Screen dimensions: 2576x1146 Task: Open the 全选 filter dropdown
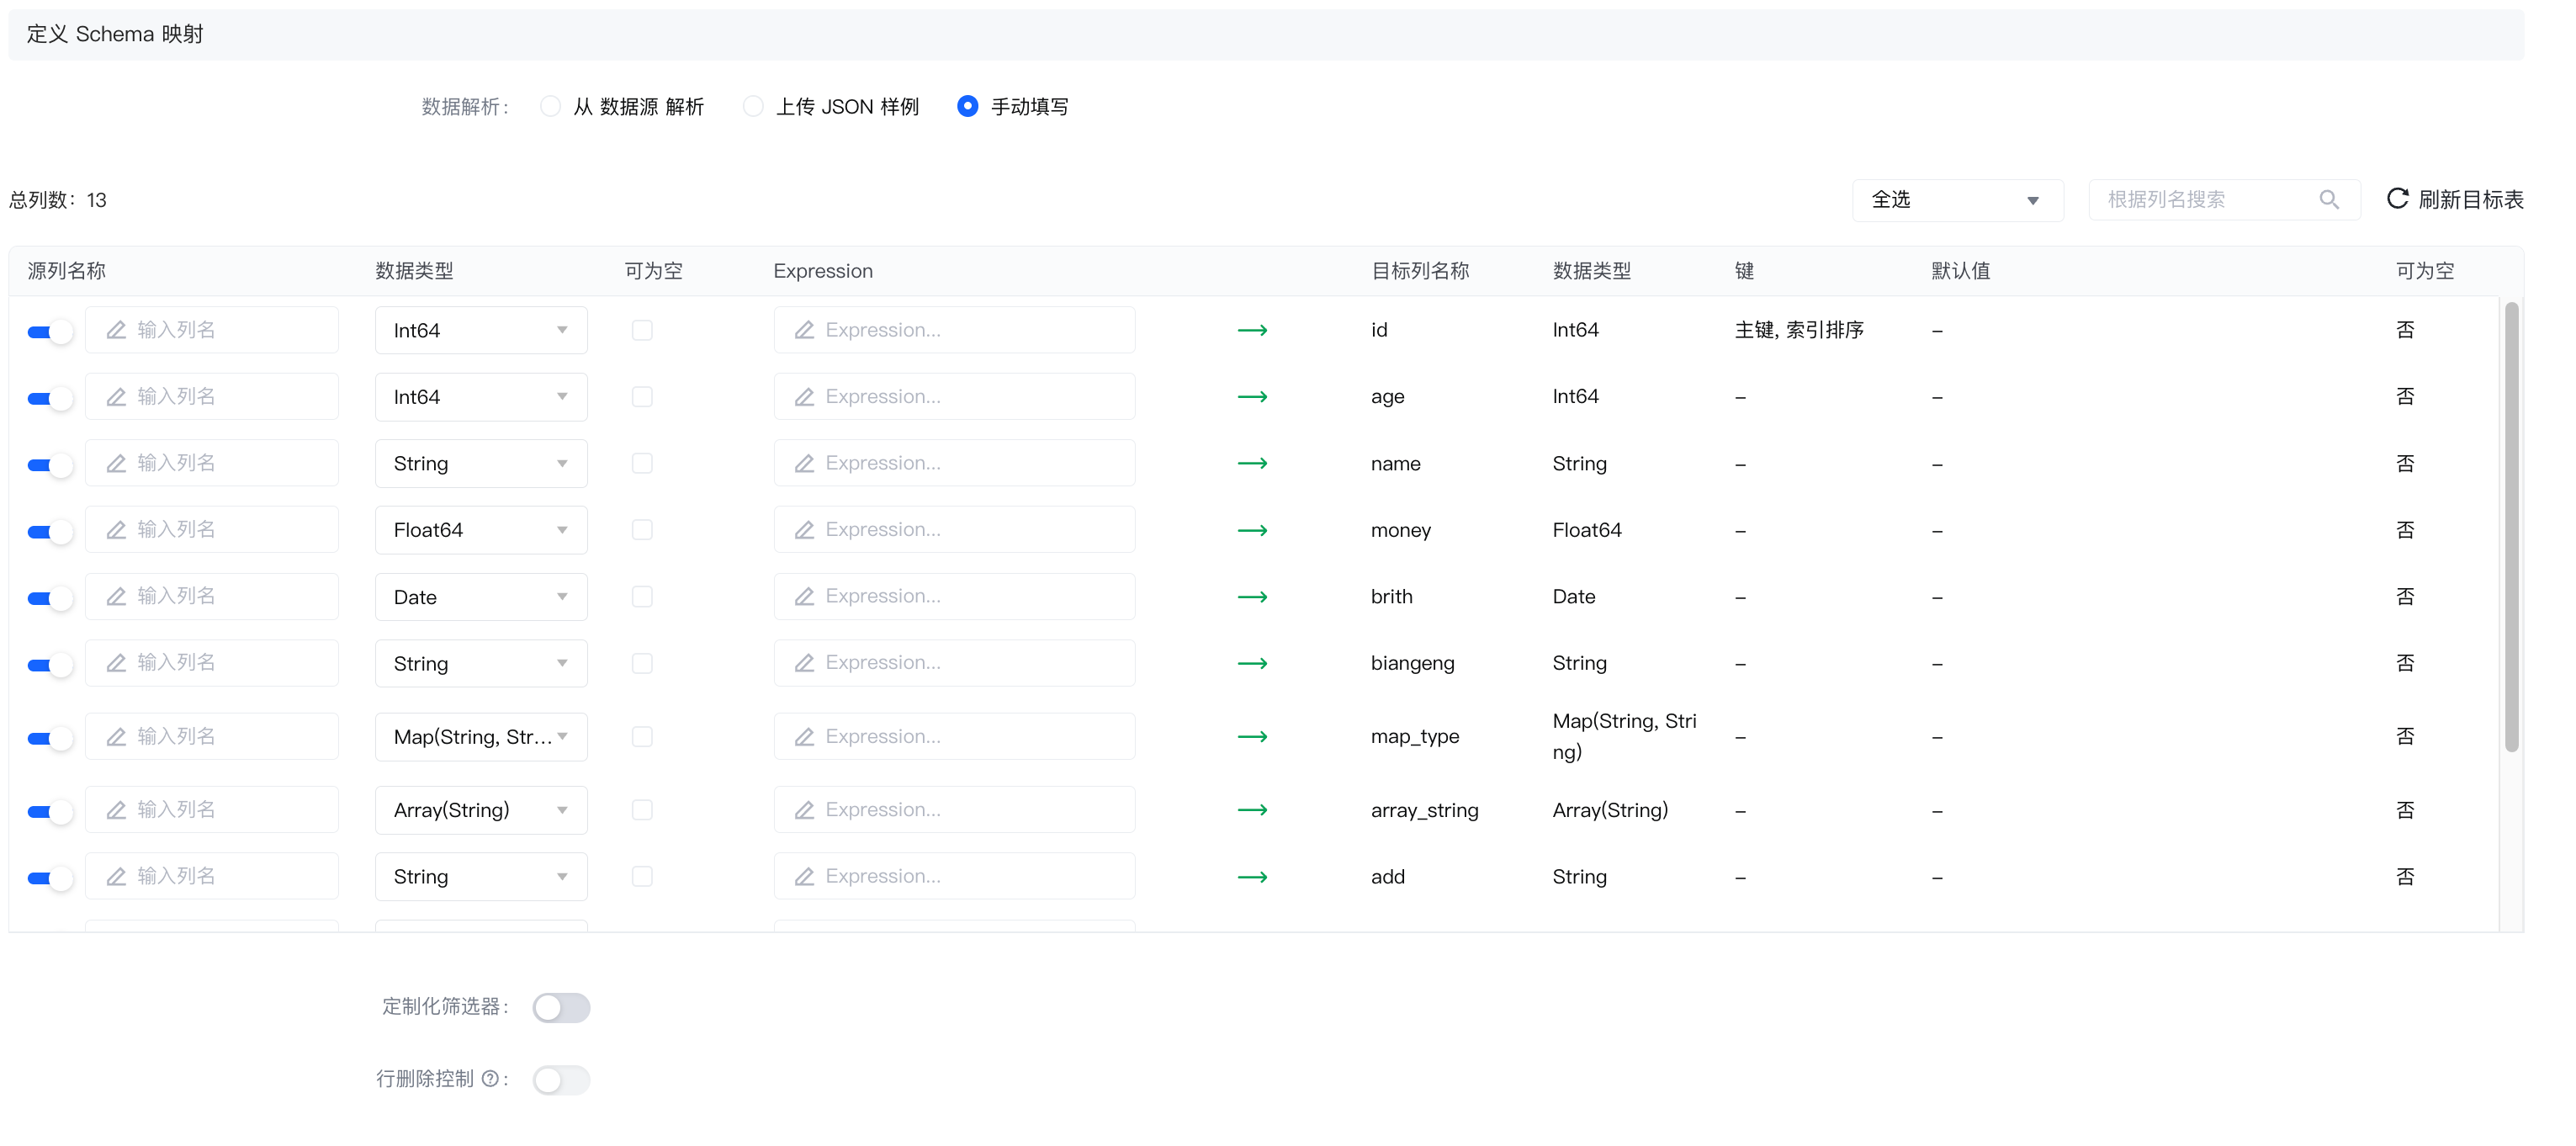1957,200
